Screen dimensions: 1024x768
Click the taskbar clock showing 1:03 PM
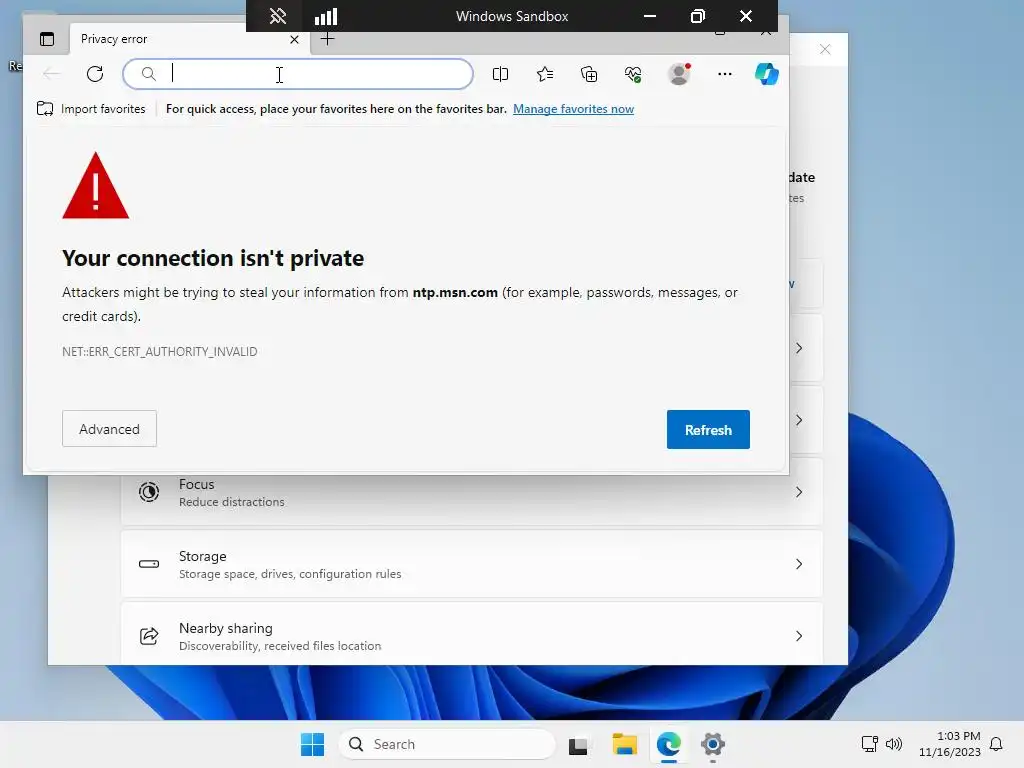pos(950,744)
